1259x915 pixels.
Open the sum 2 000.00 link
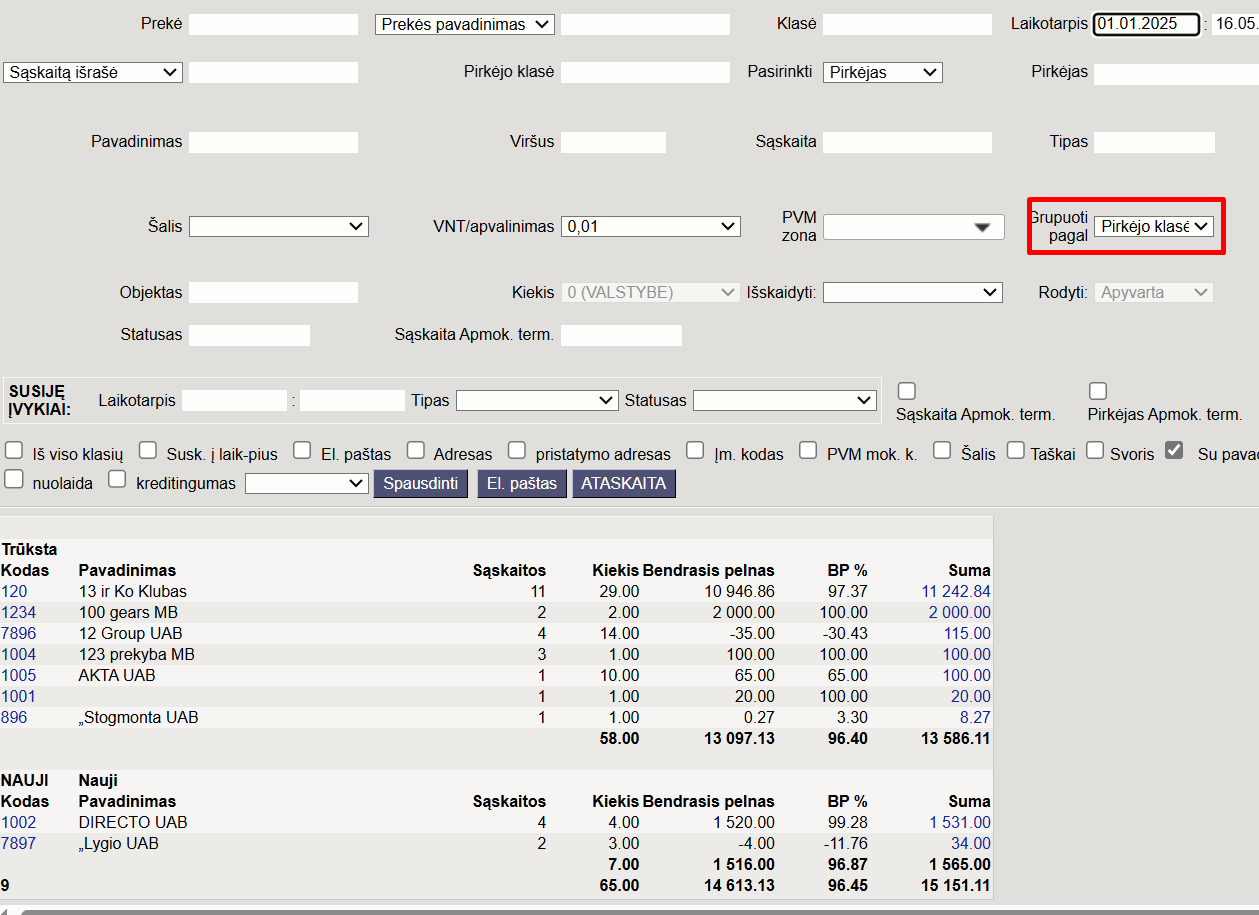pos(960,612)
